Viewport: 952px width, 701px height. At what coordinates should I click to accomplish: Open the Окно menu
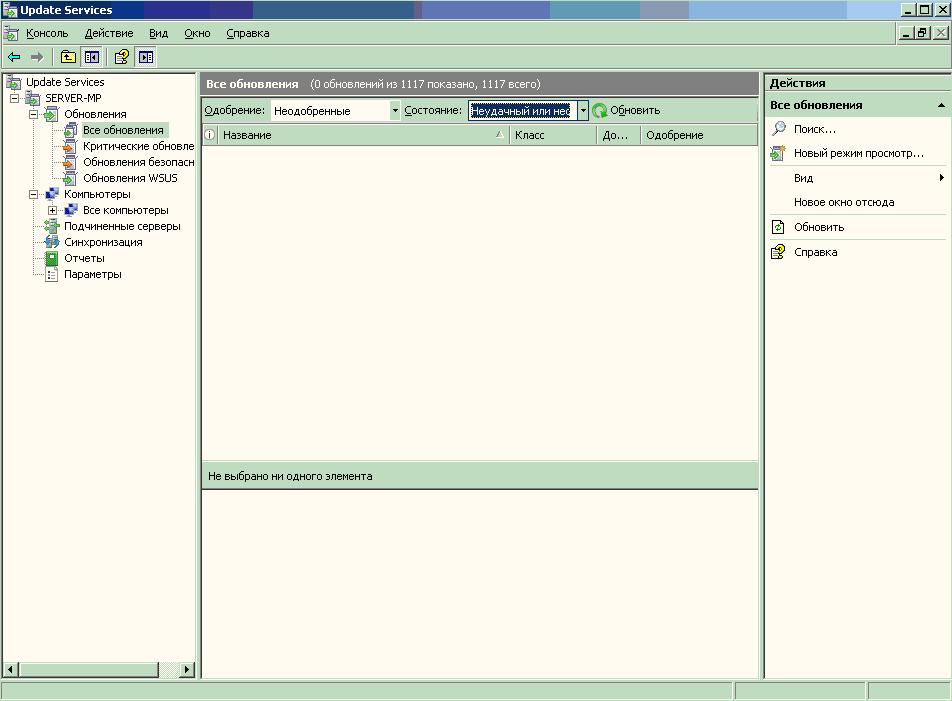click(x=197, y=33)
